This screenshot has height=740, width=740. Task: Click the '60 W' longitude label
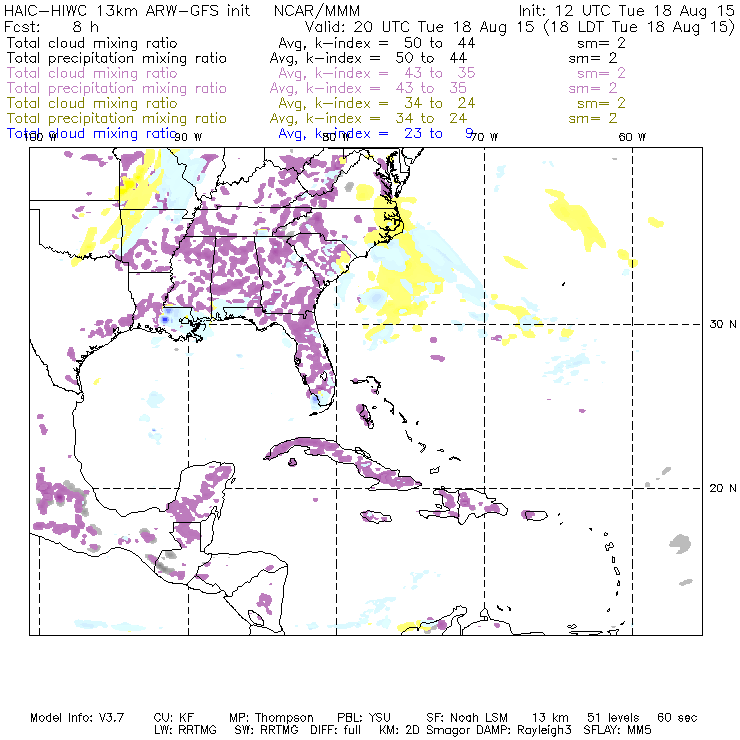tap(632, 137)
